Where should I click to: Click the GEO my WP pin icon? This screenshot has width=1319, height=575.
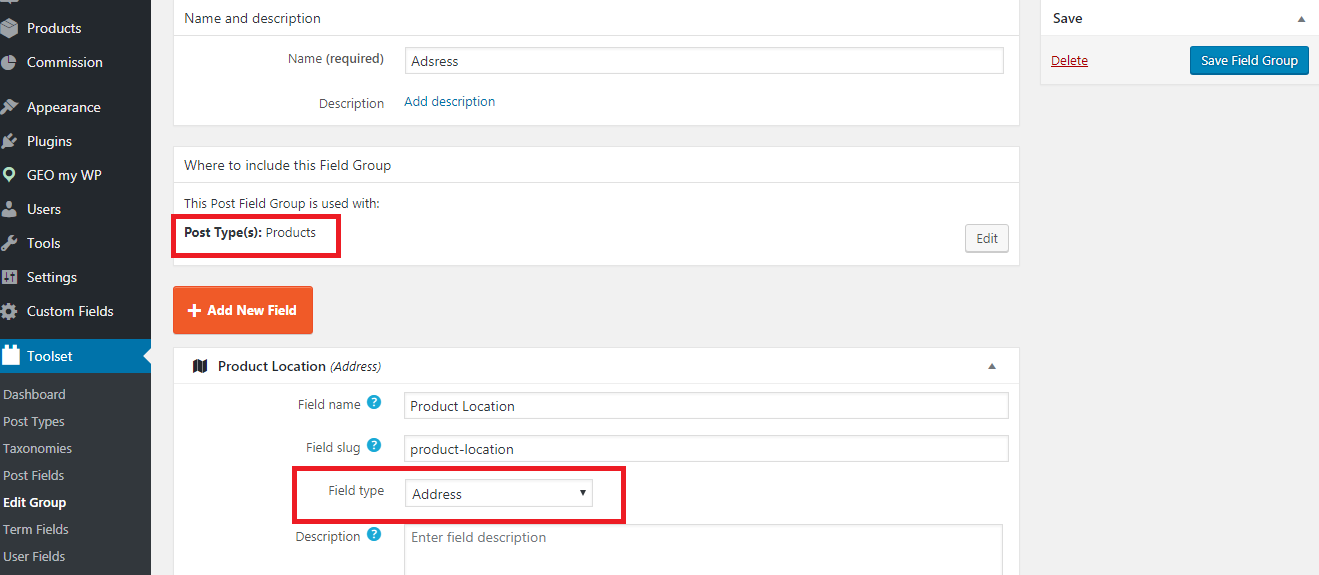pos(9,175)
